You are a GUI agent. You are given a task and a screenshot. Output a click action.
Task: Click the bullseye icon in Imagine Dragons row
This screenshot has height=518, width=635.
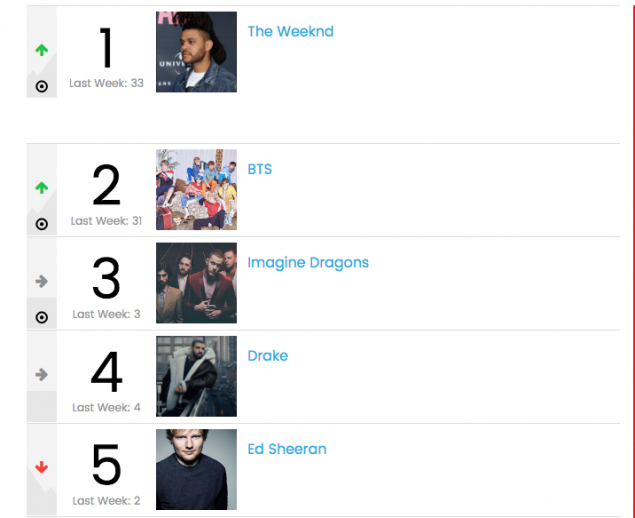(x=41, y=317)
